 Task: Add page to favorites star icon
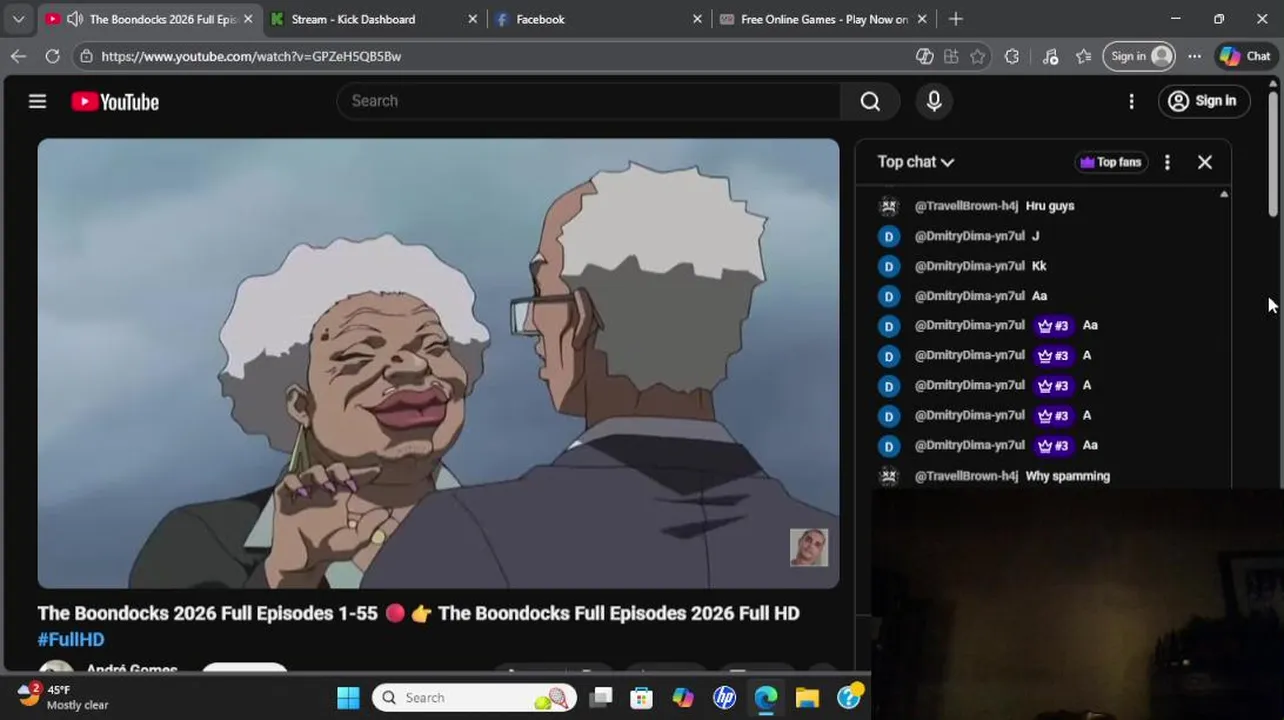978,56
